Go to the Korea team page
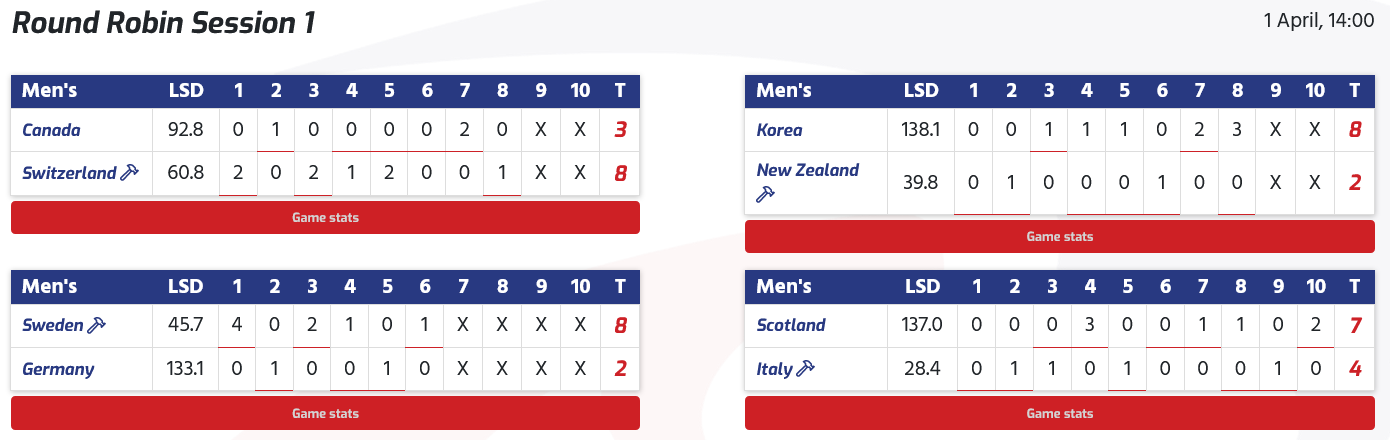Screen dimensions: 1390x440 (x=779, y=130)
